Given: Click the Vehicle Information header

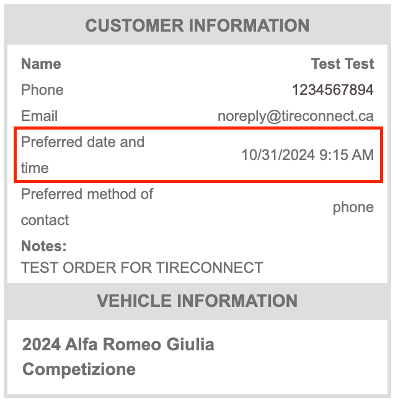Looking at the screenshot, I should point(197,301).
